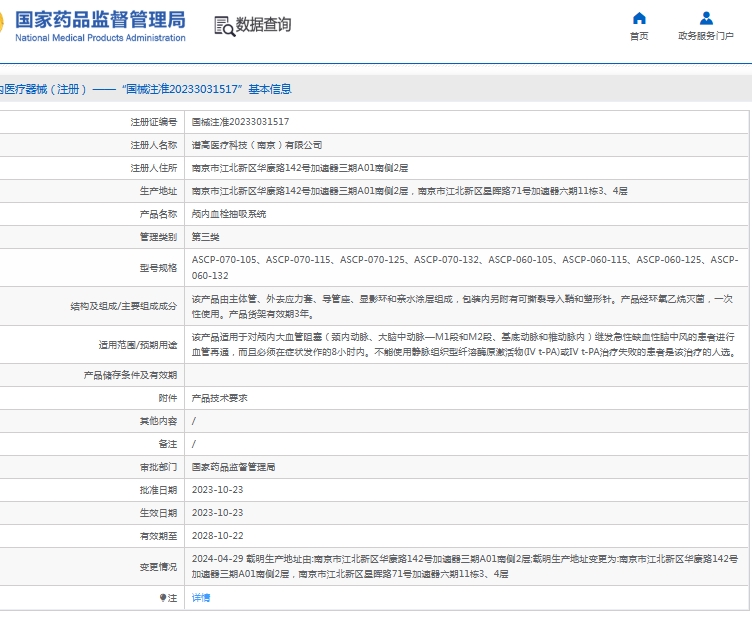Image resolution: width=752 pixels, height=618 pixels.
Task: Click National Medical Products Administration subtitle
Action: click(100, 38)
